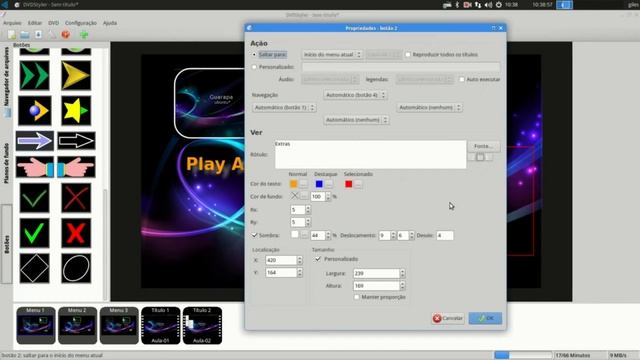Open the Editar menu
This screenshot has height=360, width=640.
tap(35, 23)
